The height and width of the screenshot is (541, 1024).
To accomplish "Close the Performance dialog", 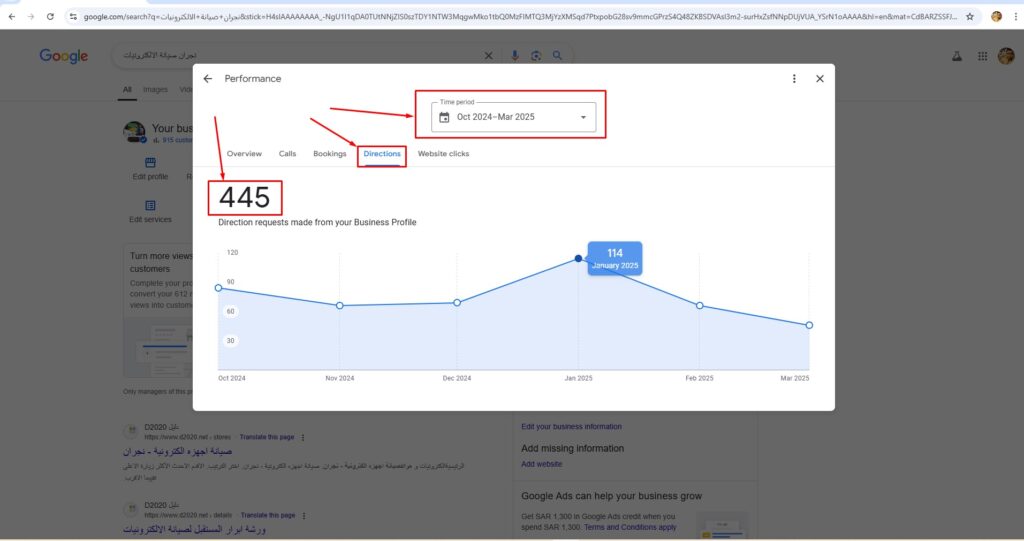I will (820, 78).
